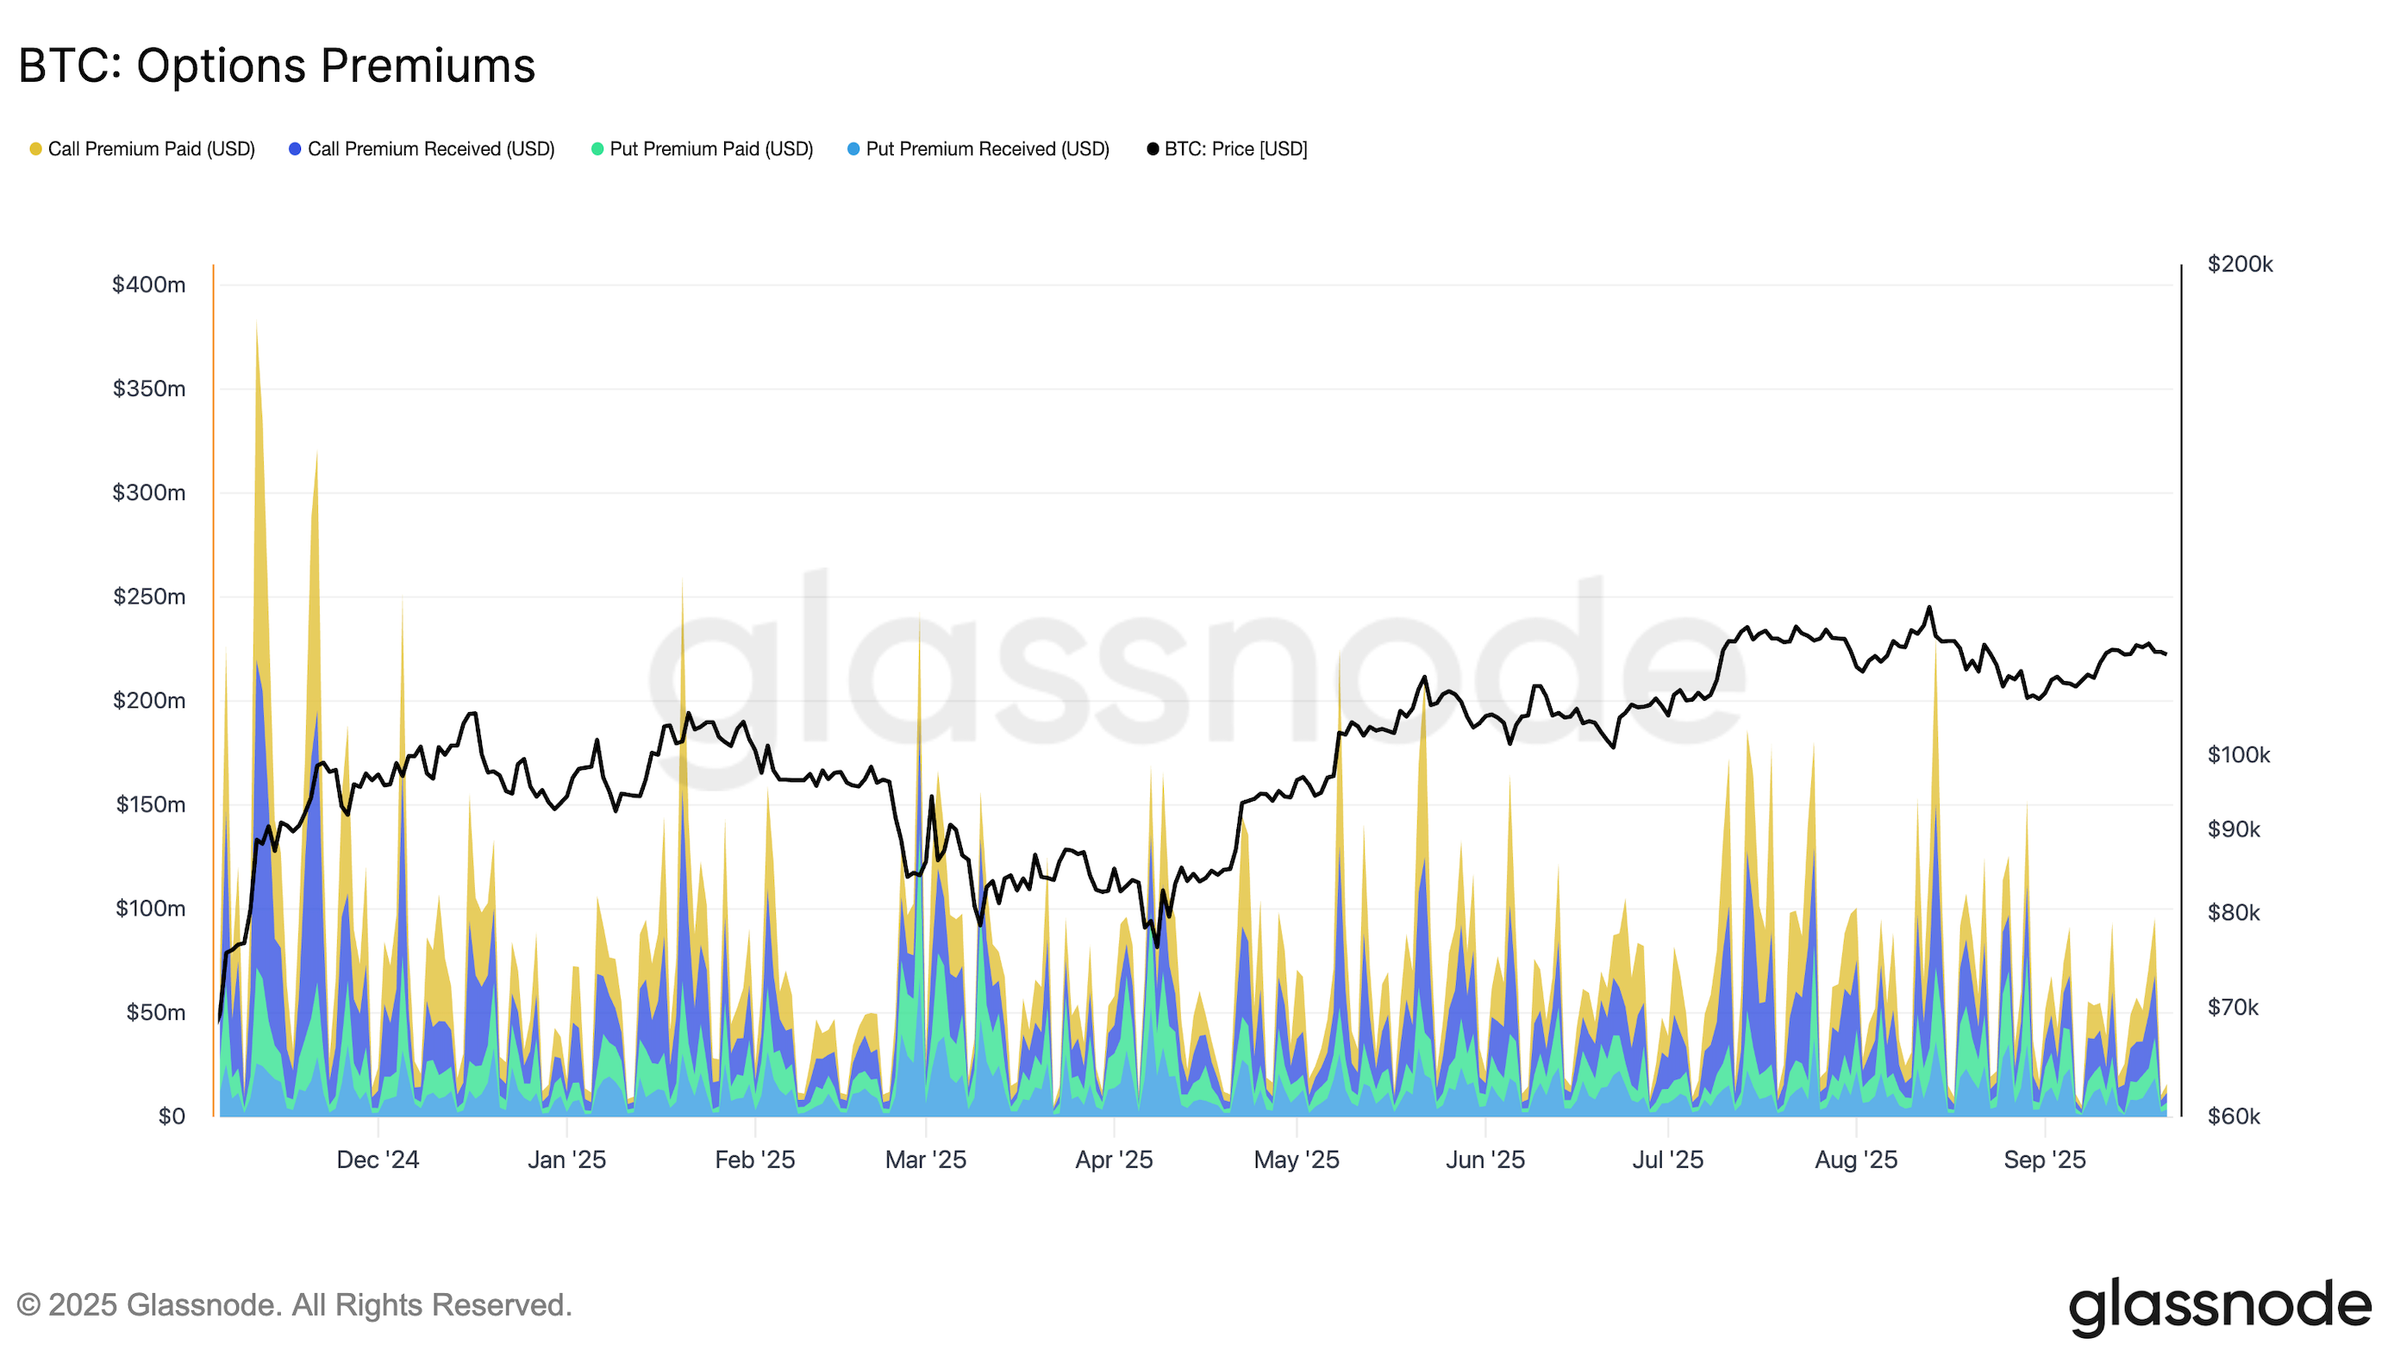The height and width of the screenshot is (1350, 2400).
Task: Select the Mar '25 label on the x-axis
Action: 925,1160
